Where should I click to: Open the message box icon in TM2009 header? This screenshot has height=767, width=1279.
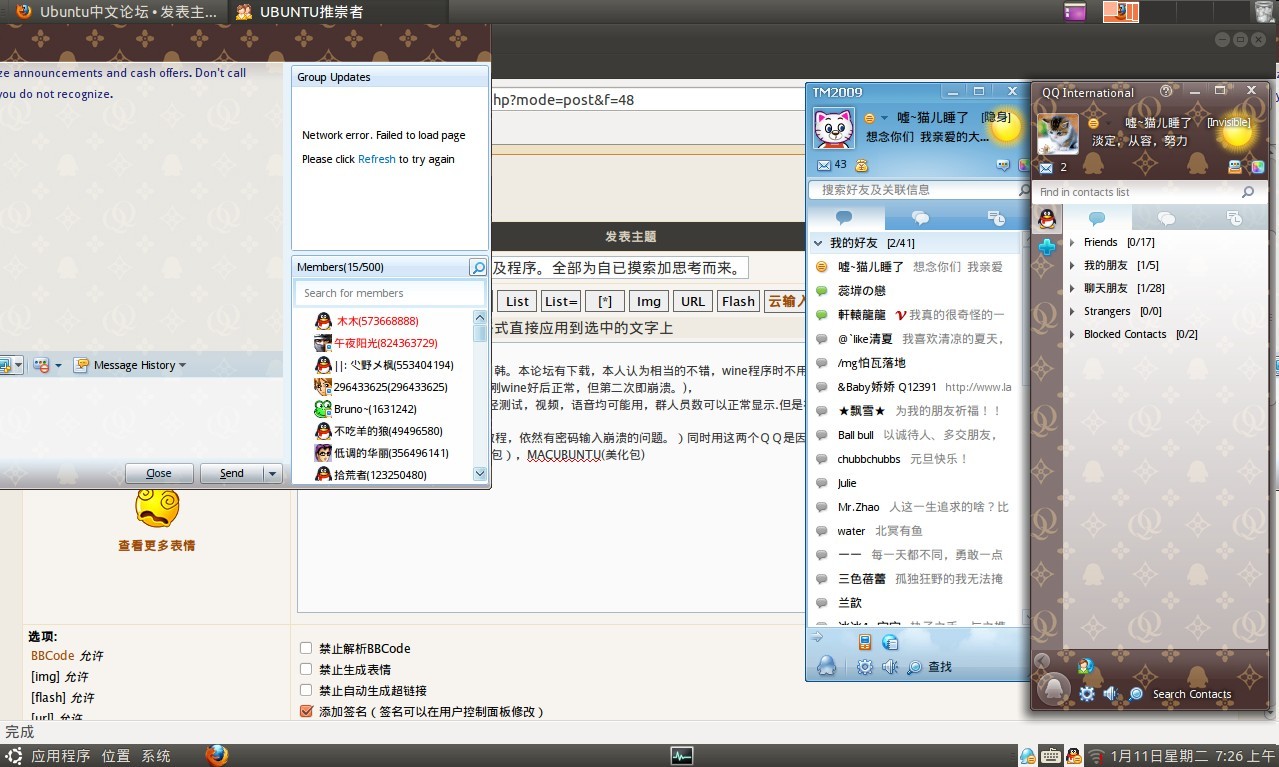[1003, 165]
